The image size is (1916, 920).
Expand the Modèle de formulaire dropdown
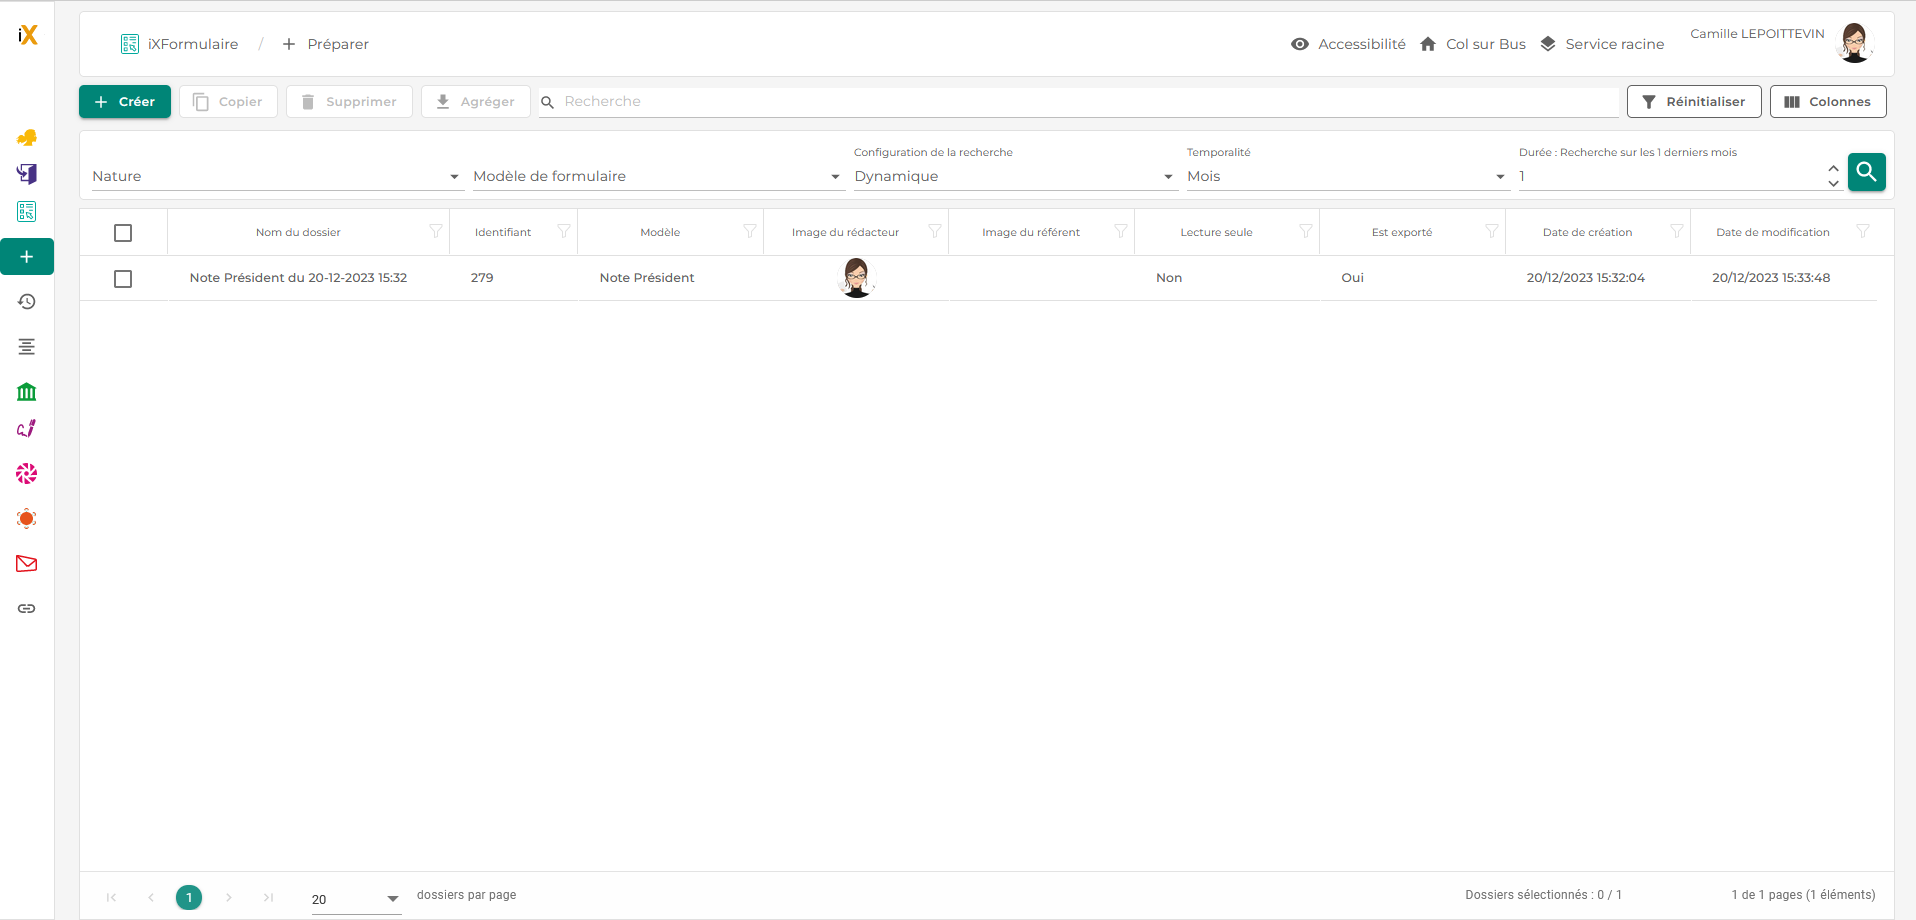pos(657,176)
